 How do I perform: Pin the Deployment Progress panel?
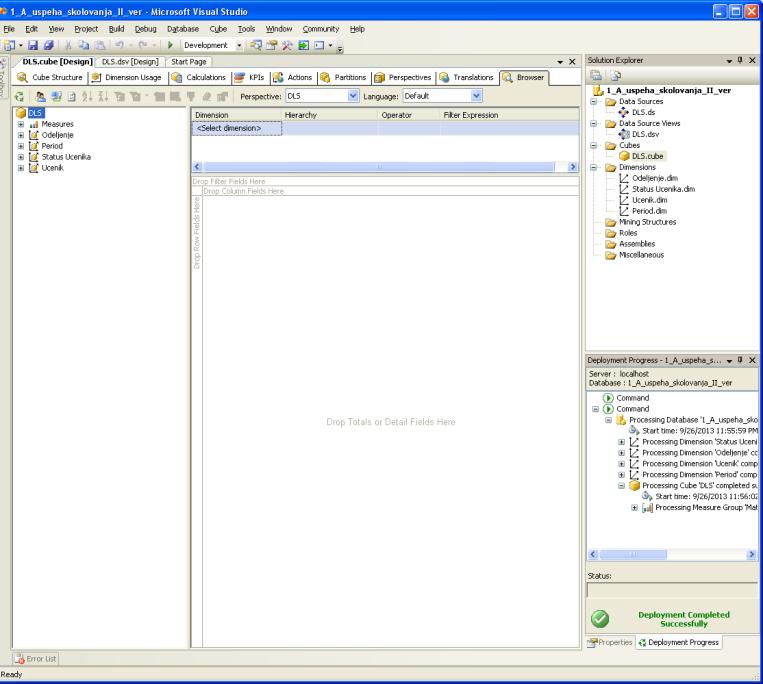740,360
